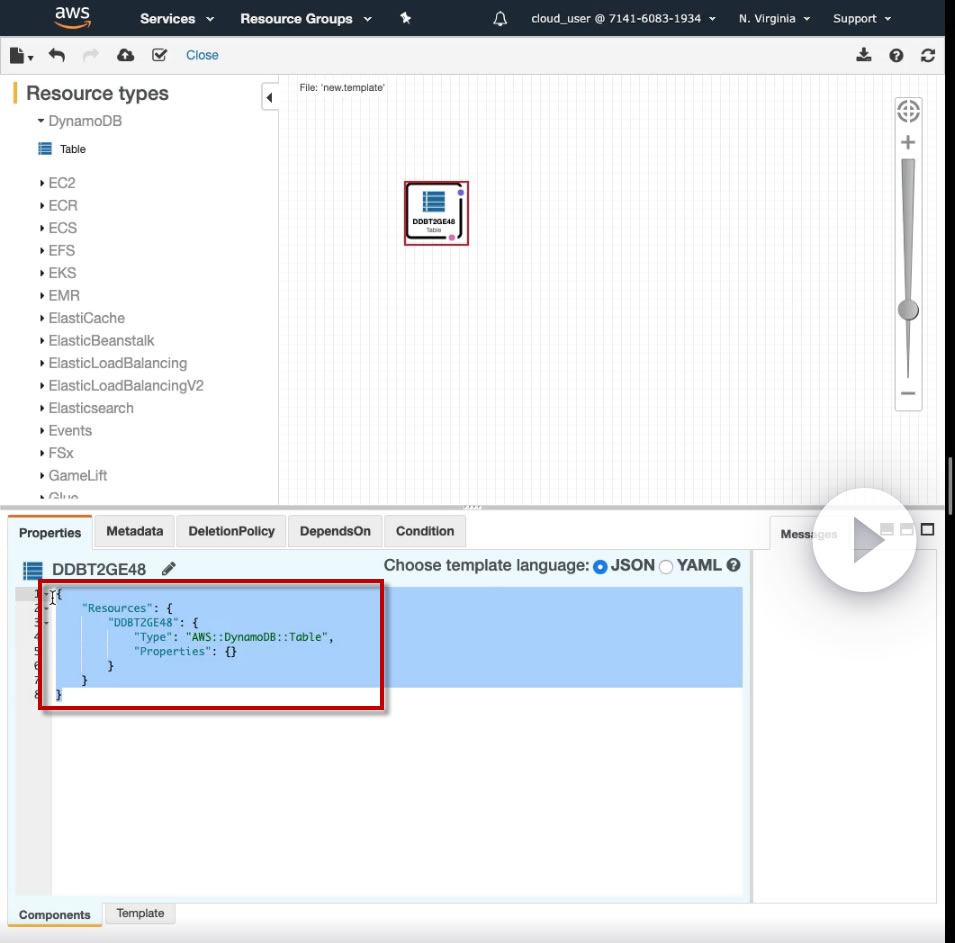Click the AWS logo
Viewport: 955px width, 943px height.
point(72,17)
